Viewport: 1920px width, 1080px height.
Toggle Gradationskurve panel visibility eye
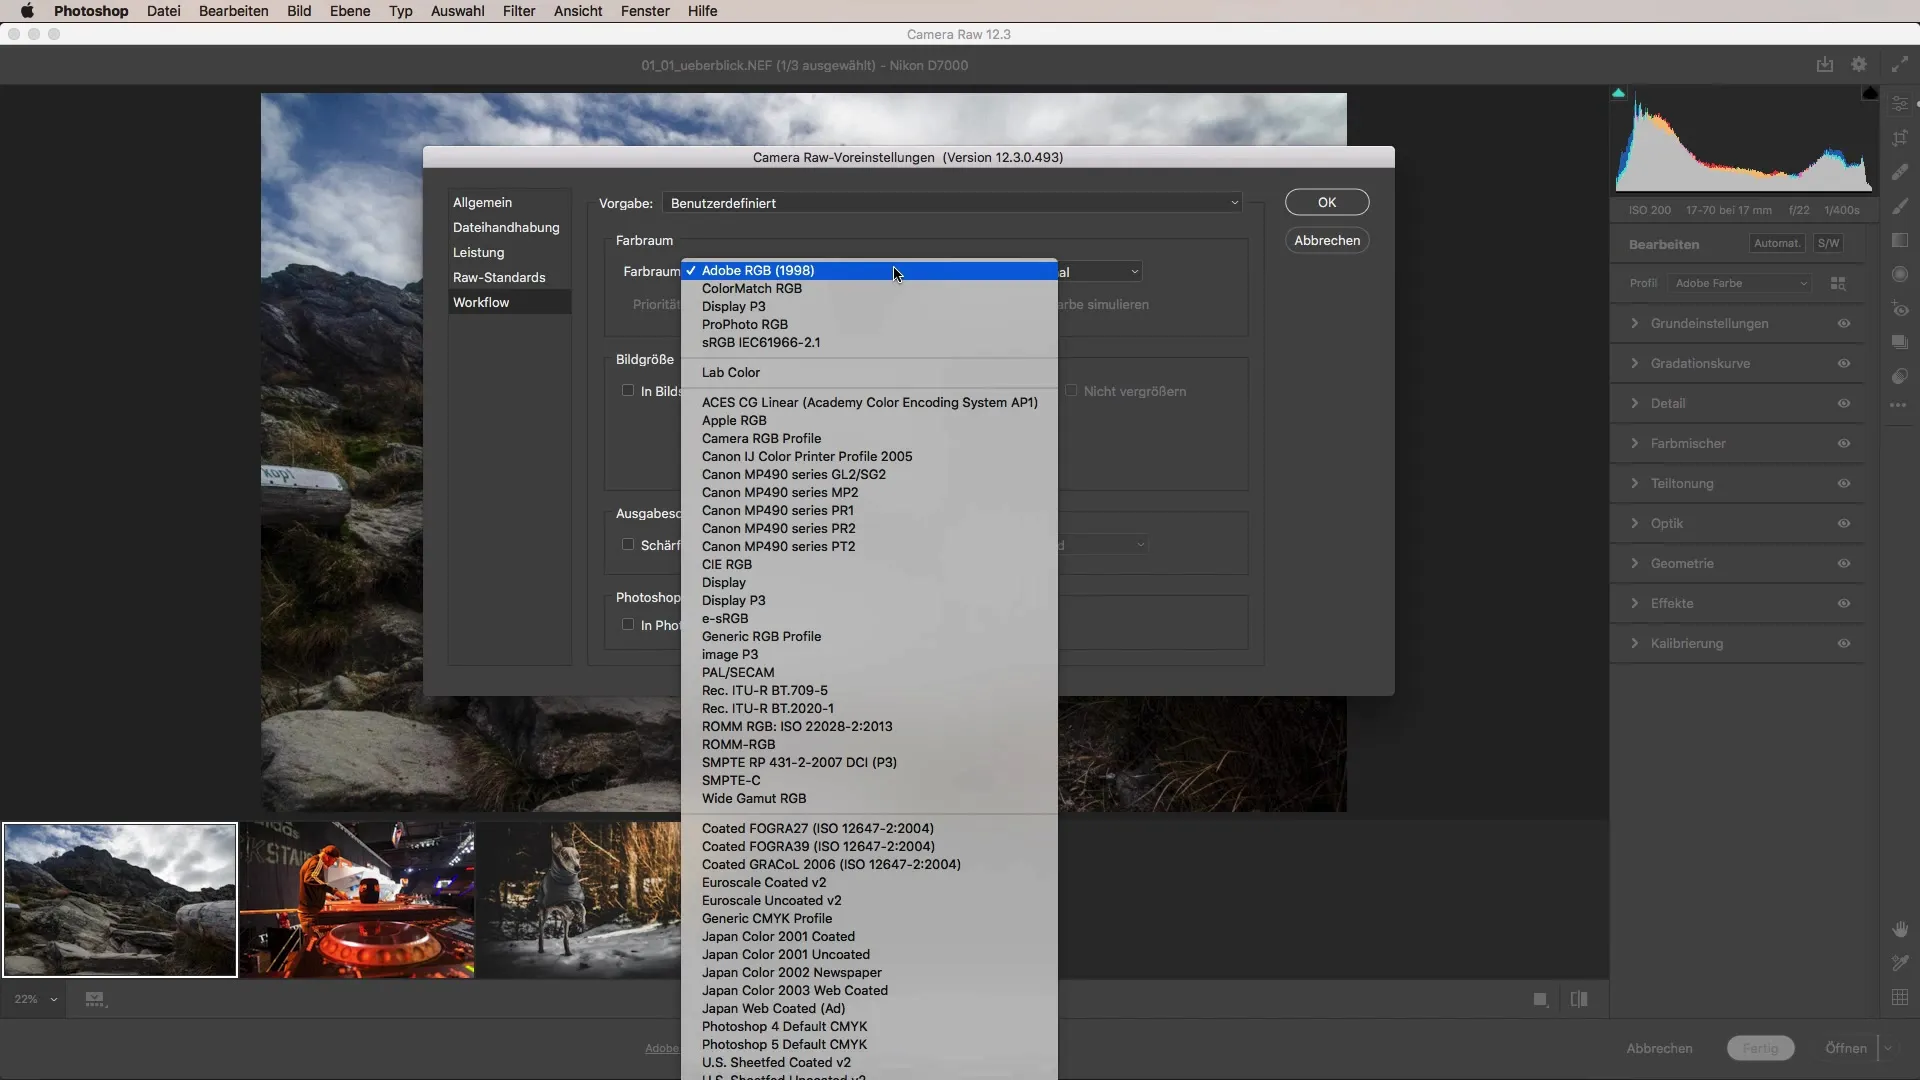pyautogui.click(x=1844, y=363)
